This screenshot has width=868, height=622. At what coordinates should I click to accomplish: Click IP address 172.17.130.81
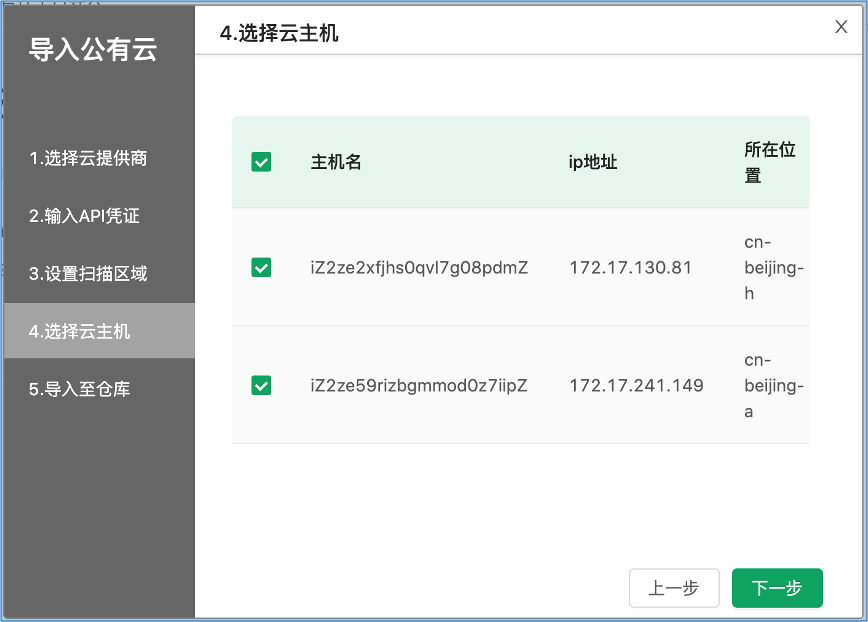pyautogui.click(x=630, y=268)
